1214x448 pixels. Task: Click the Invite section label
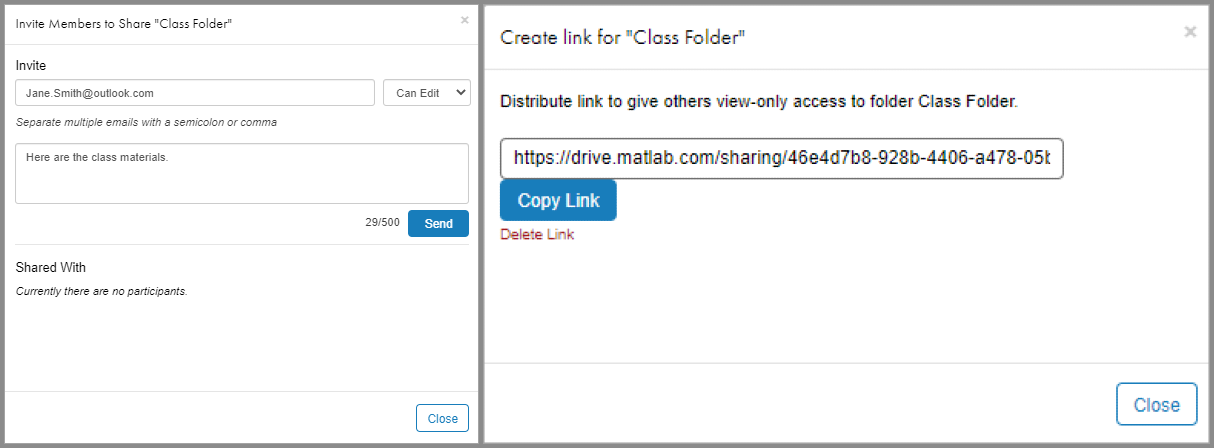click(31, 65)
